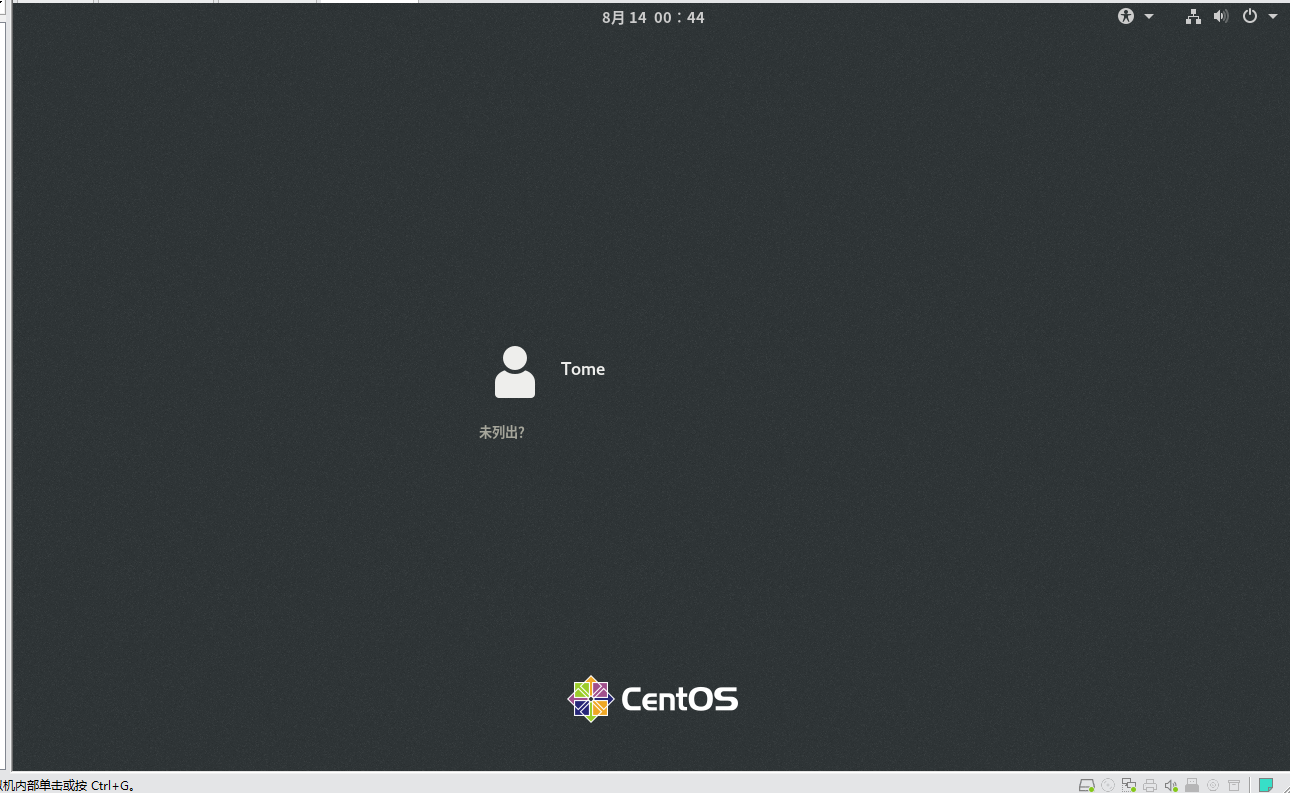This screenshot has height=793, width=1290.
Task: Click the power icon in top bar
Action: pyautogui.click(x=1250, y=16)
